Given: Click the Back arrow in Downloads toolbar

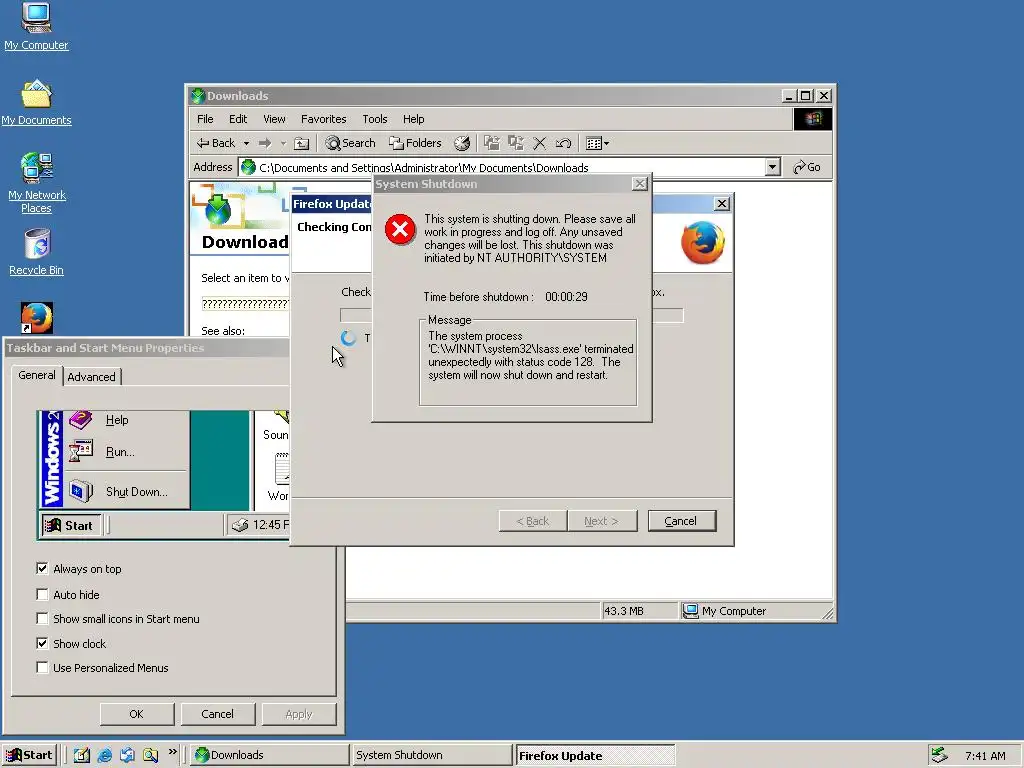Looking at the screenshot, I should point(216,143).
